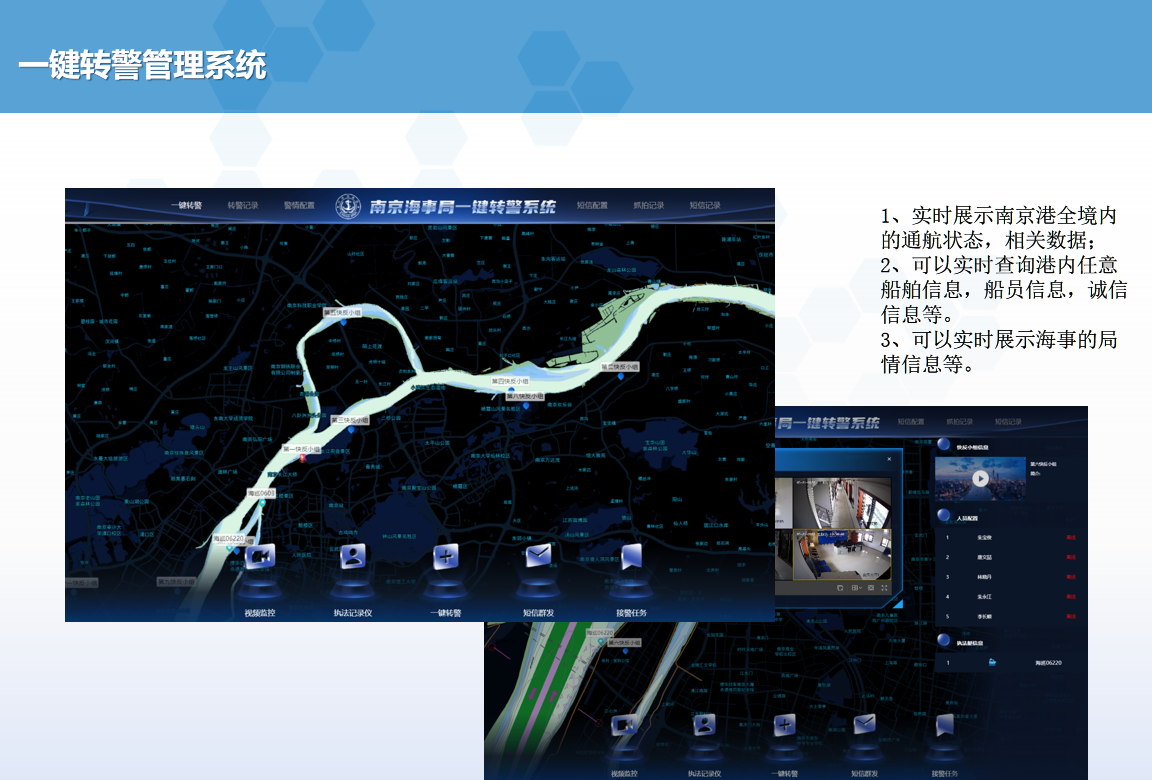The image size is (1152, 780).
Task: Switch to the 转警记录 tab
Action: [x=242, y=206]
